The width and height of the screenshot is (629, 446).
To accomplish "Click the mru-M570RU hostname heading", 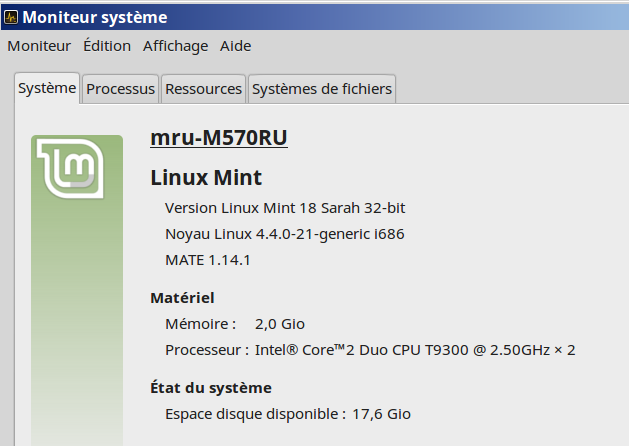I will 219,138.
